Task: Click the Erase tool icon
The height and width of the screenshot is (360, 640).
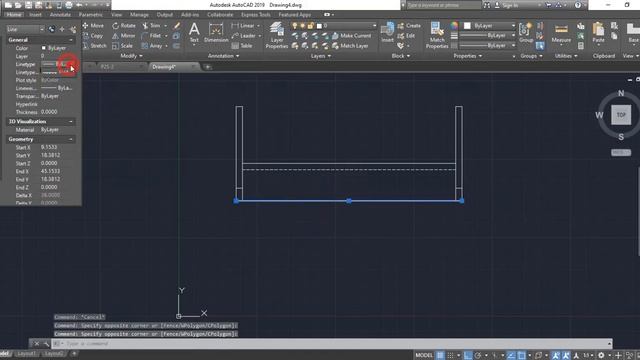Action: pos(177,26)
